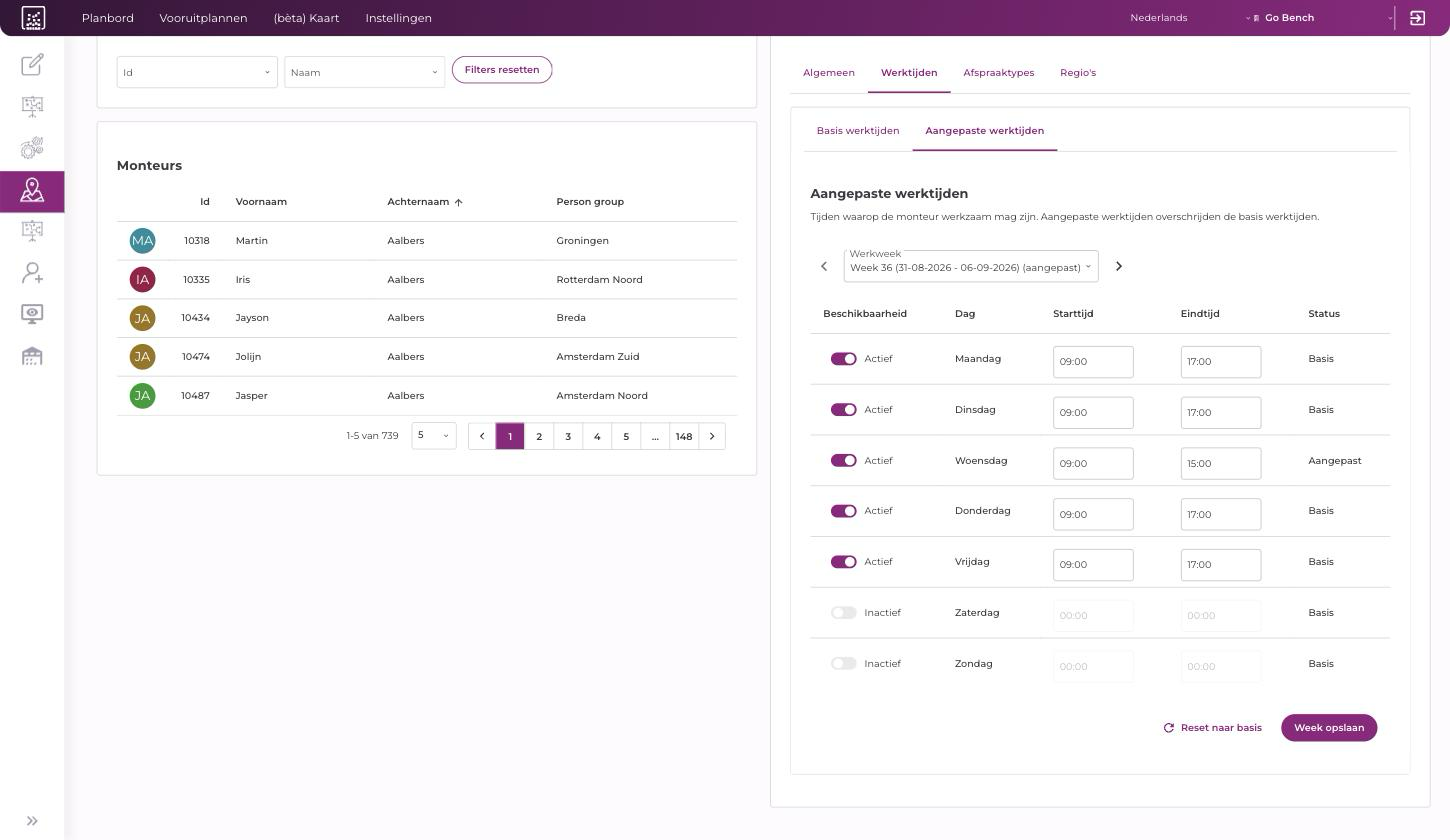Click Filters resetten button
This screenshot has width=1450, height=840.
click(502, 70)
